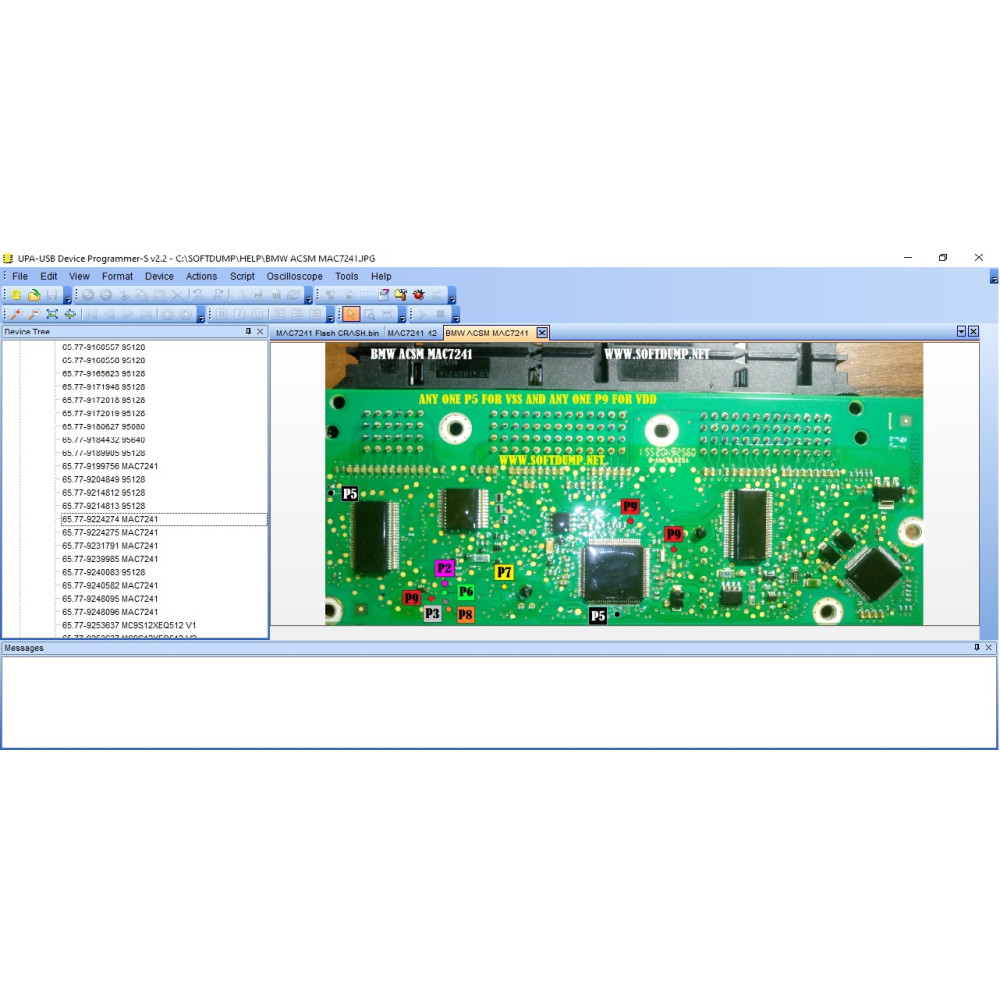The width and height of the screenshot is (1000, 1000).
Task: Close the Messages panel
Action: pos(989,647)
